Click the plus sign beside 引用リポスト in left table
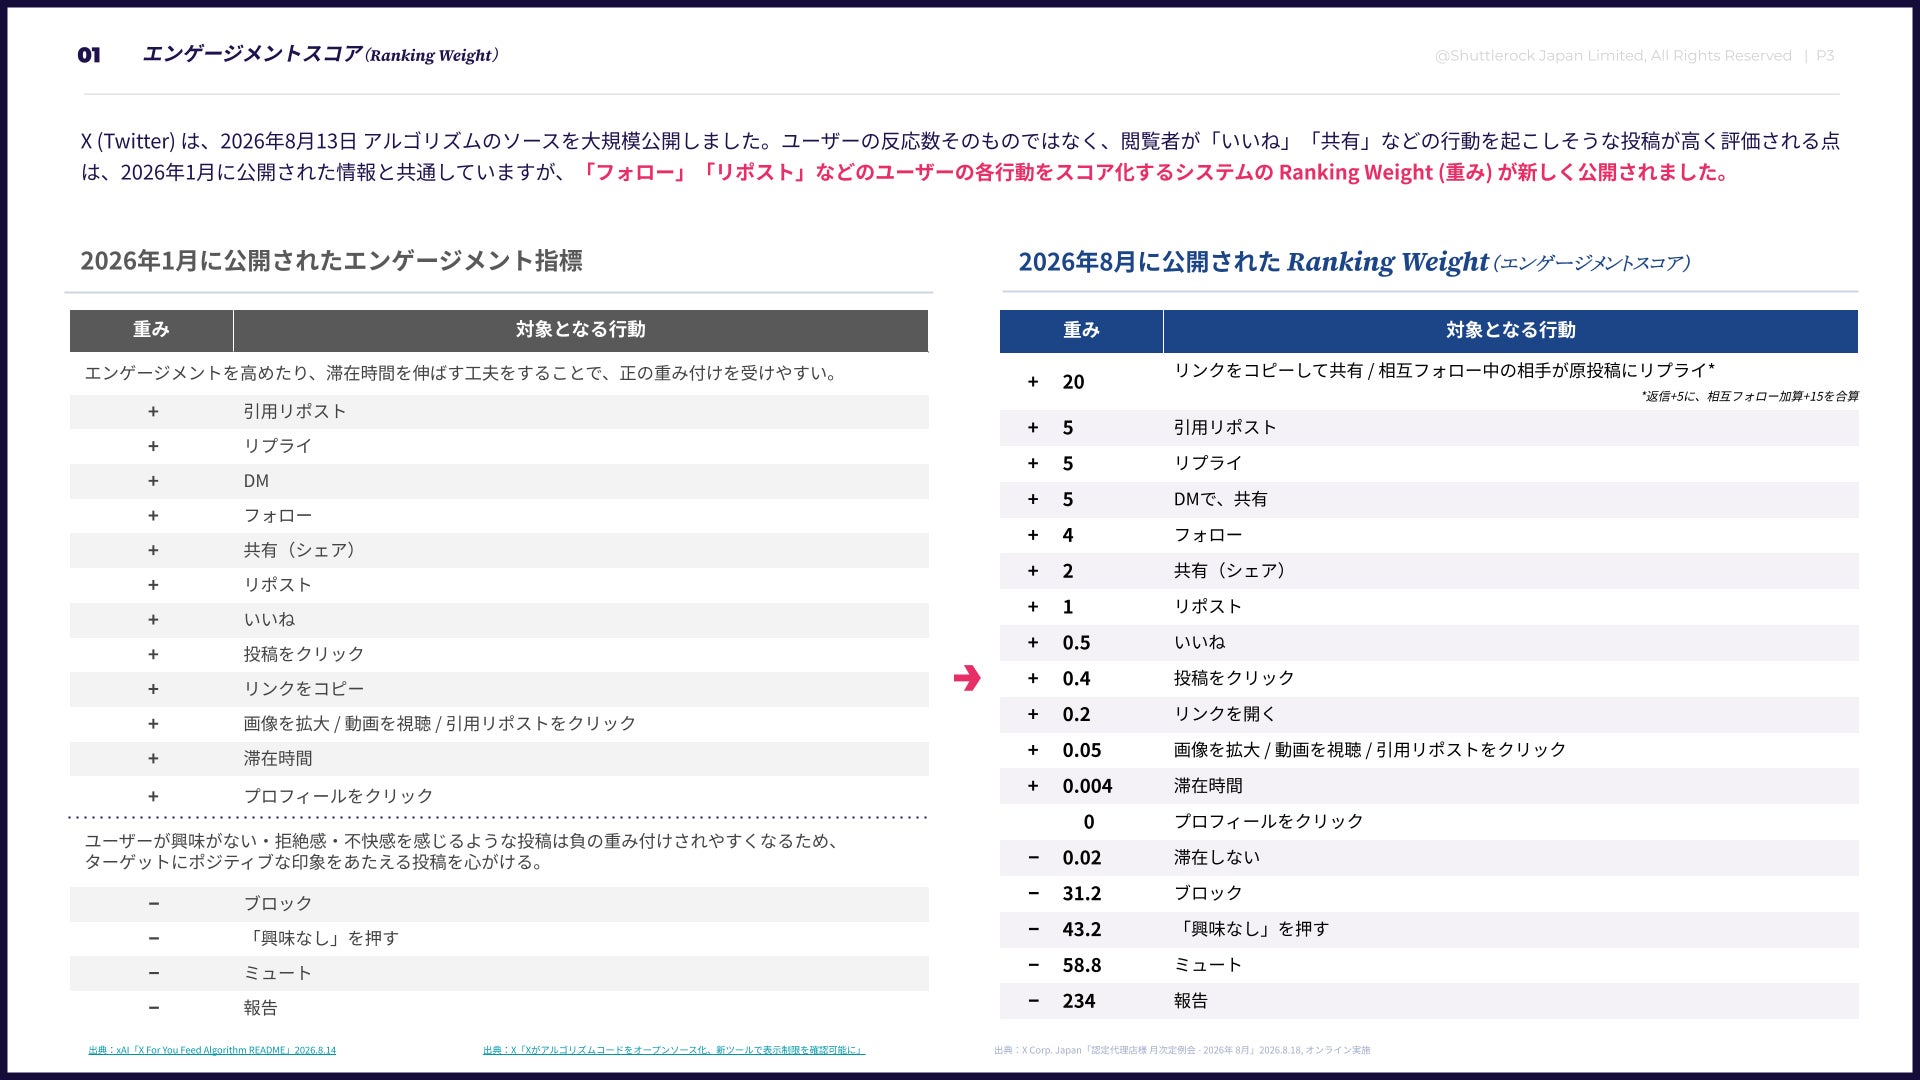This screenshot has width=1920, height=1080. [153, 412]
